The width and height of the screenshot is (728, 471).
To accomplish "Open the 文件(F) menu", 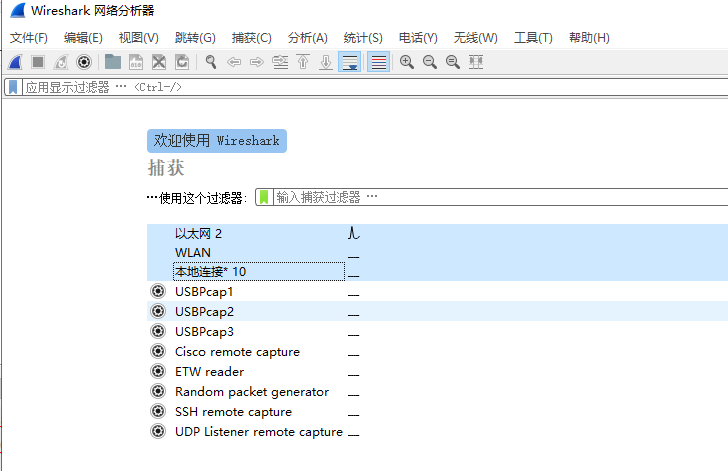I will click(x=29, y=38).
